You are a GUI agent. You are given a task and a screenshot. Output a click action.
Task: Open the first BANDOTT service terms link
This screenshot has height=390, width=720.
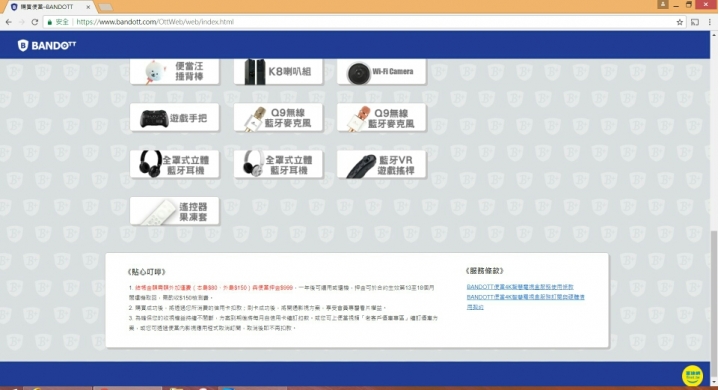tap(520, 287)
